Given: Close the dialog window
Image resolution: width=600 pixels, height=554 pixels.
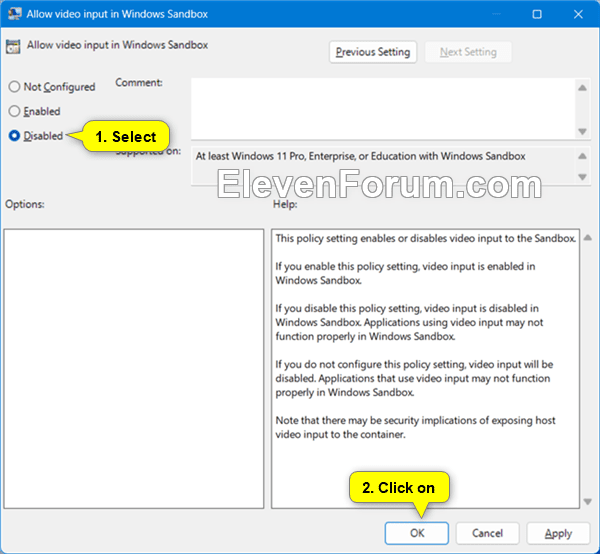Looking at the screenshot, I should 578,14.
